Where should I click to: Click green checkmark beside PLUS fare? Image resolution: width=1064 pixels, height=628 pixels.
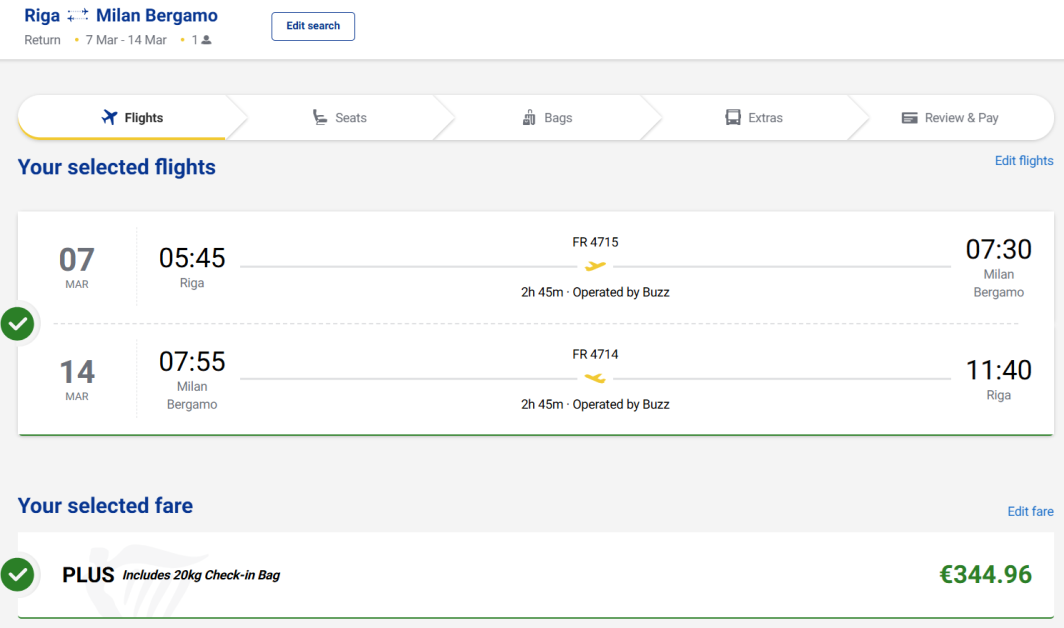coord(18,574)
